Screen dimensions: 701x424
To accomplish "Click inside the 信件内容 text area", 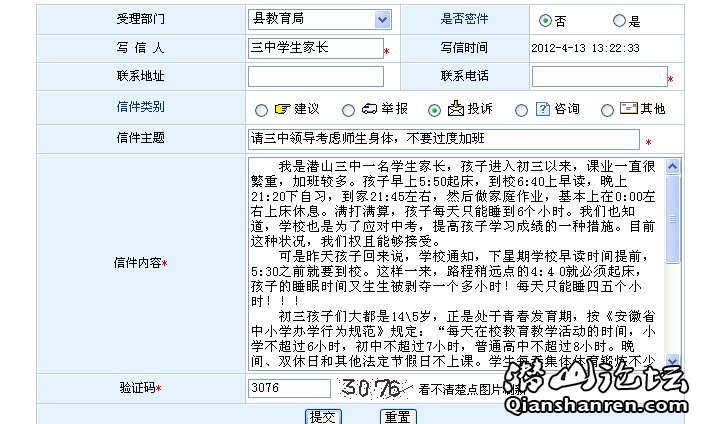I will [x=456, y=264].
